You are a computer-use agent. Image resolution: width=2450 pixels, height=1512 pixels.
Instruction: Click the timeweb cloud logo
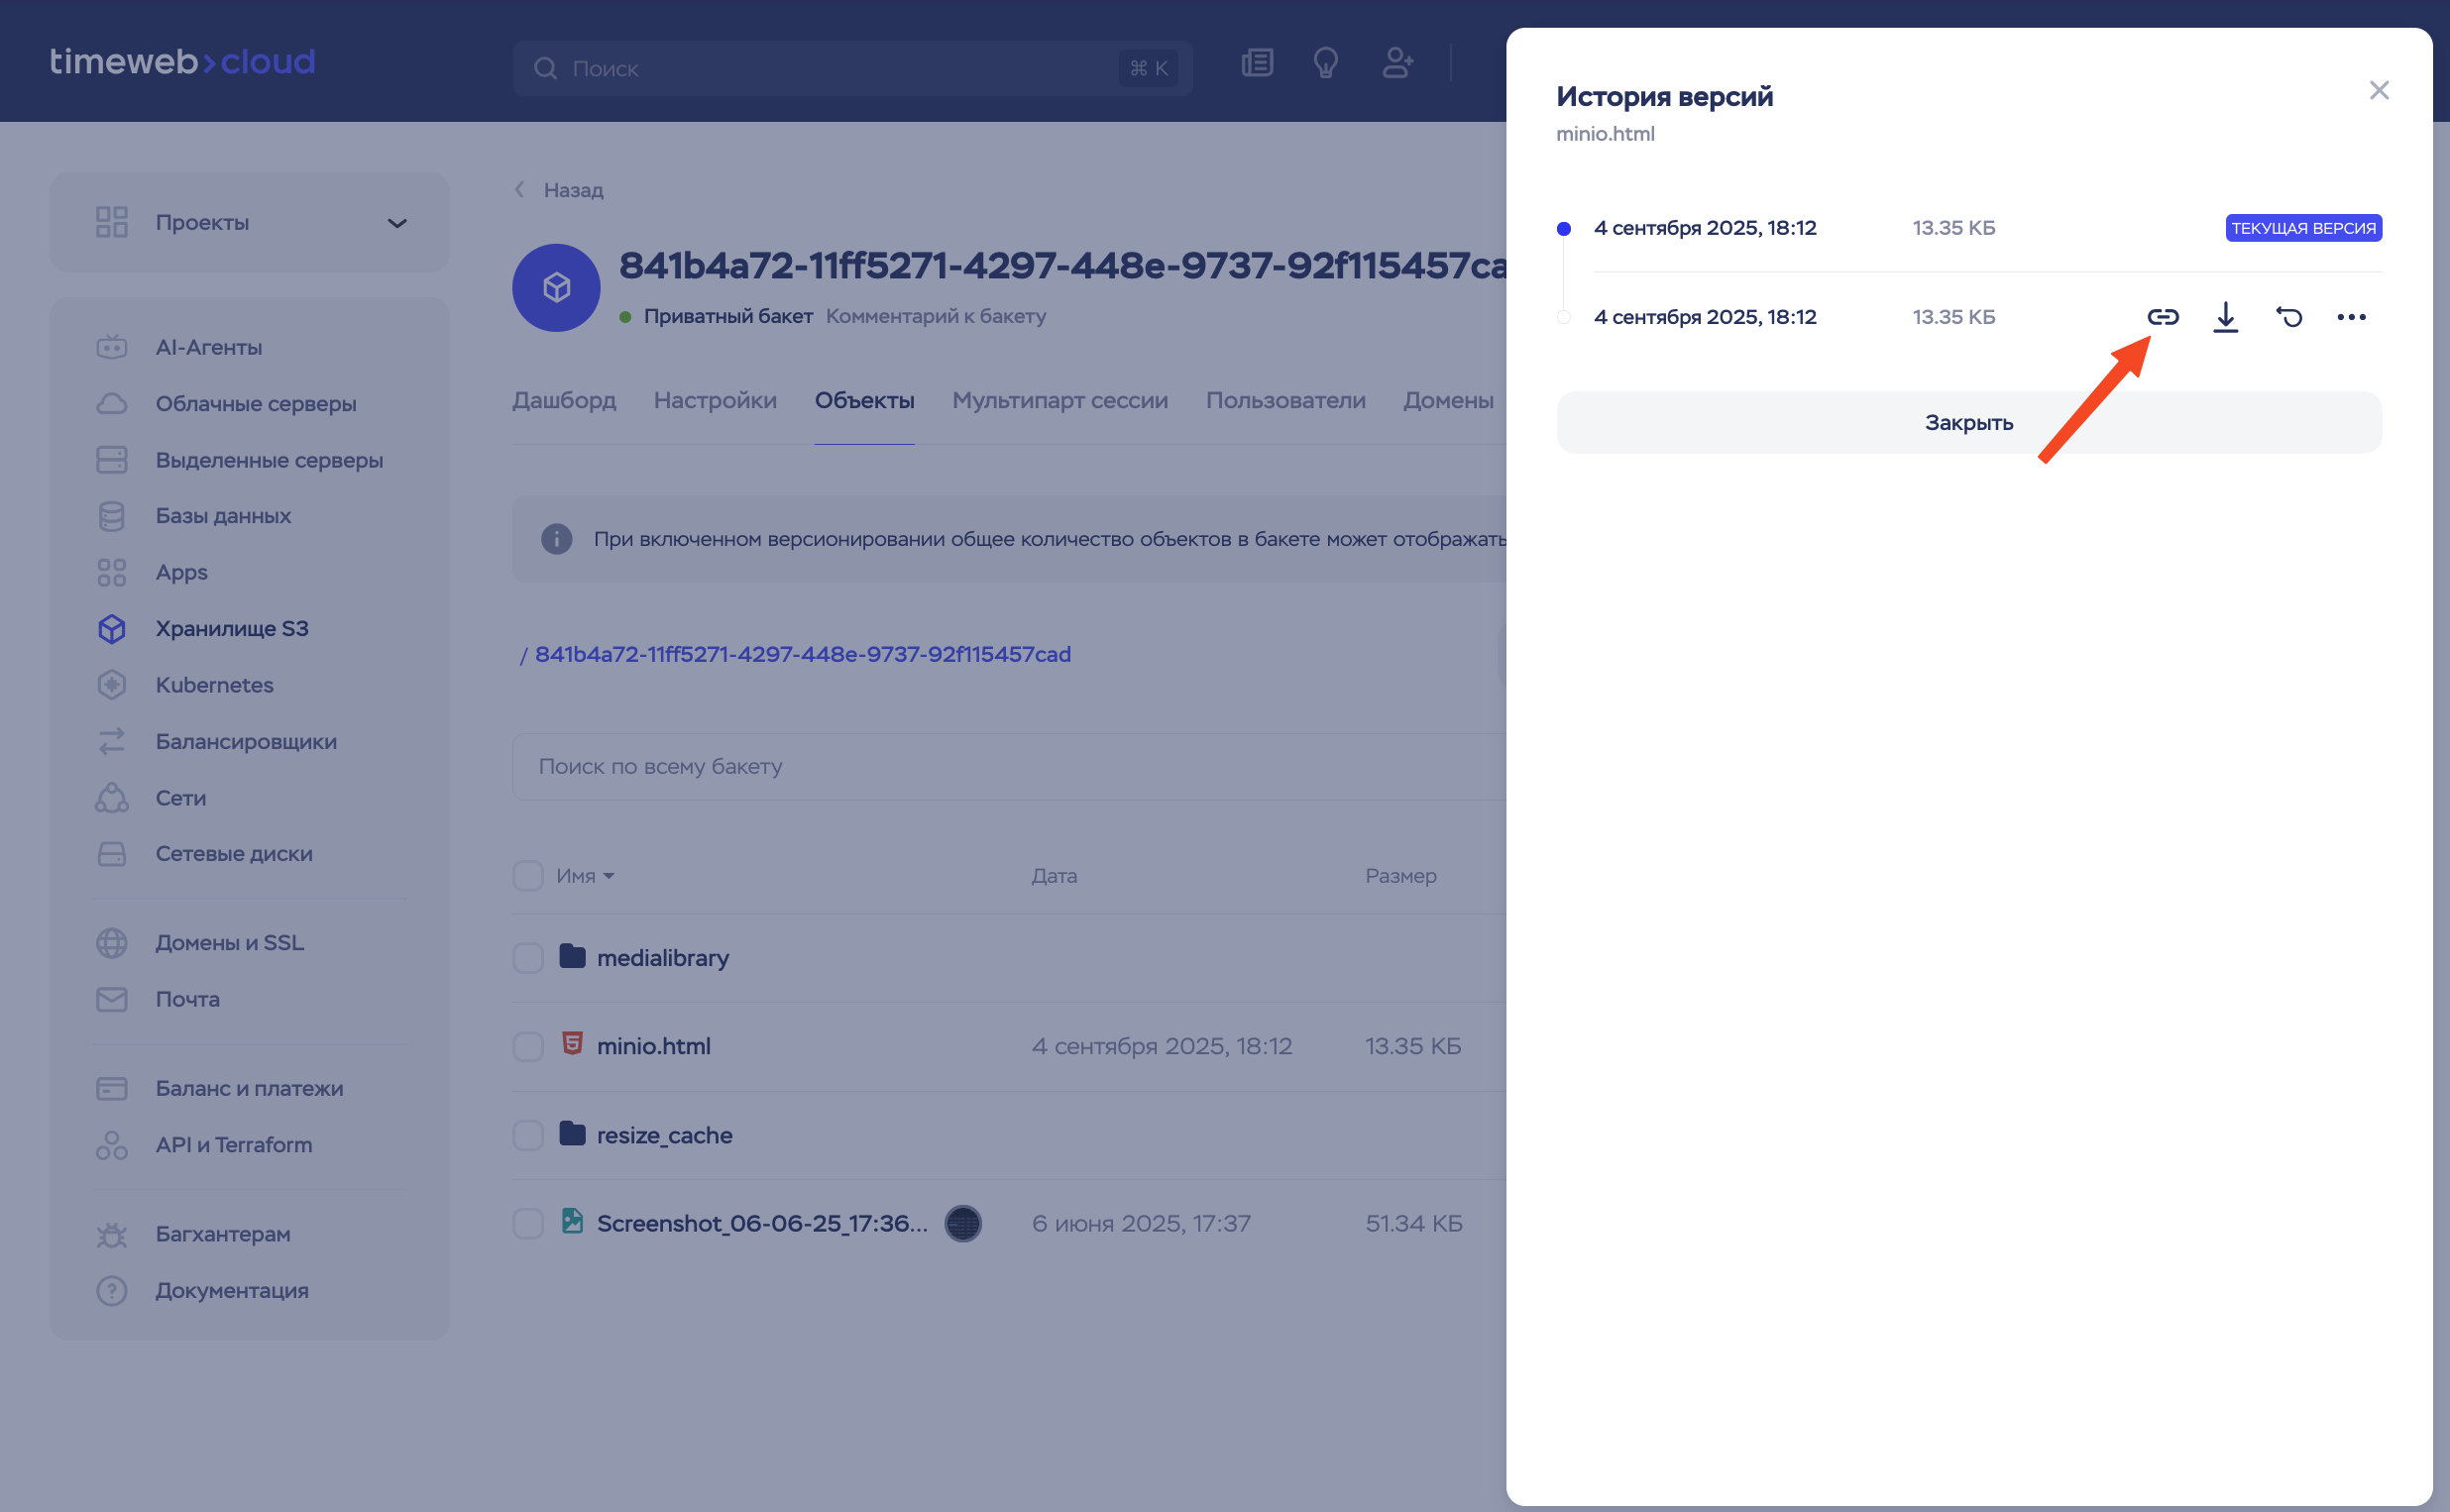[x=183, y=62]
